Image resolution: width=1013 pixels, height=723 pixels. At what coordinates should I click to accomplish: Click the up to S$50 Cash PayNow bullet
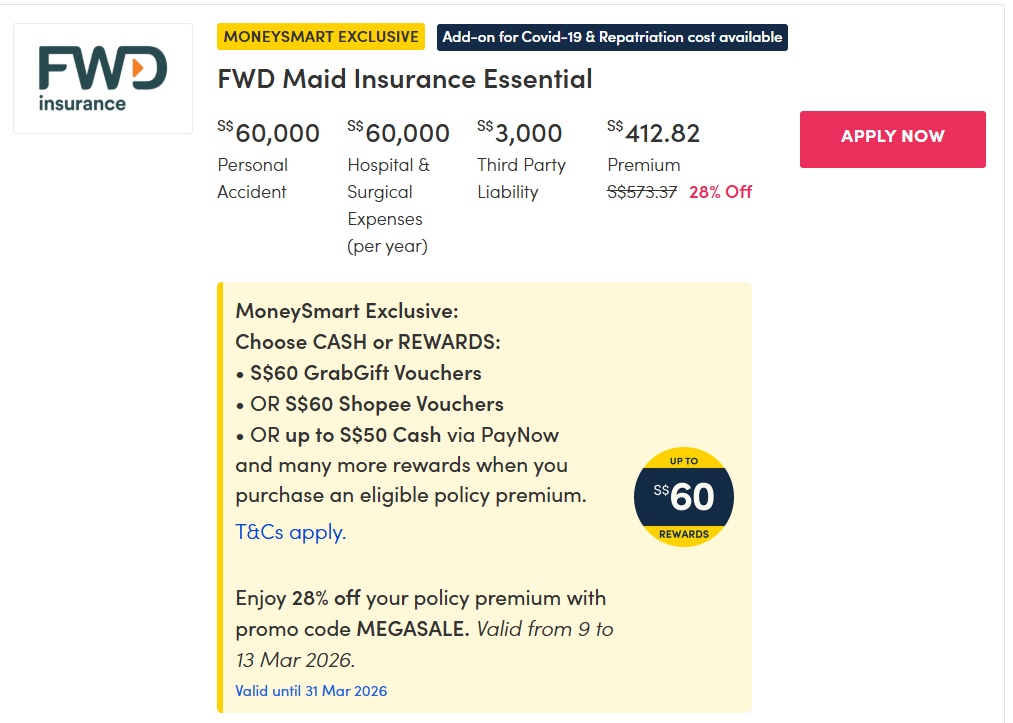click(x=397, y=435)
